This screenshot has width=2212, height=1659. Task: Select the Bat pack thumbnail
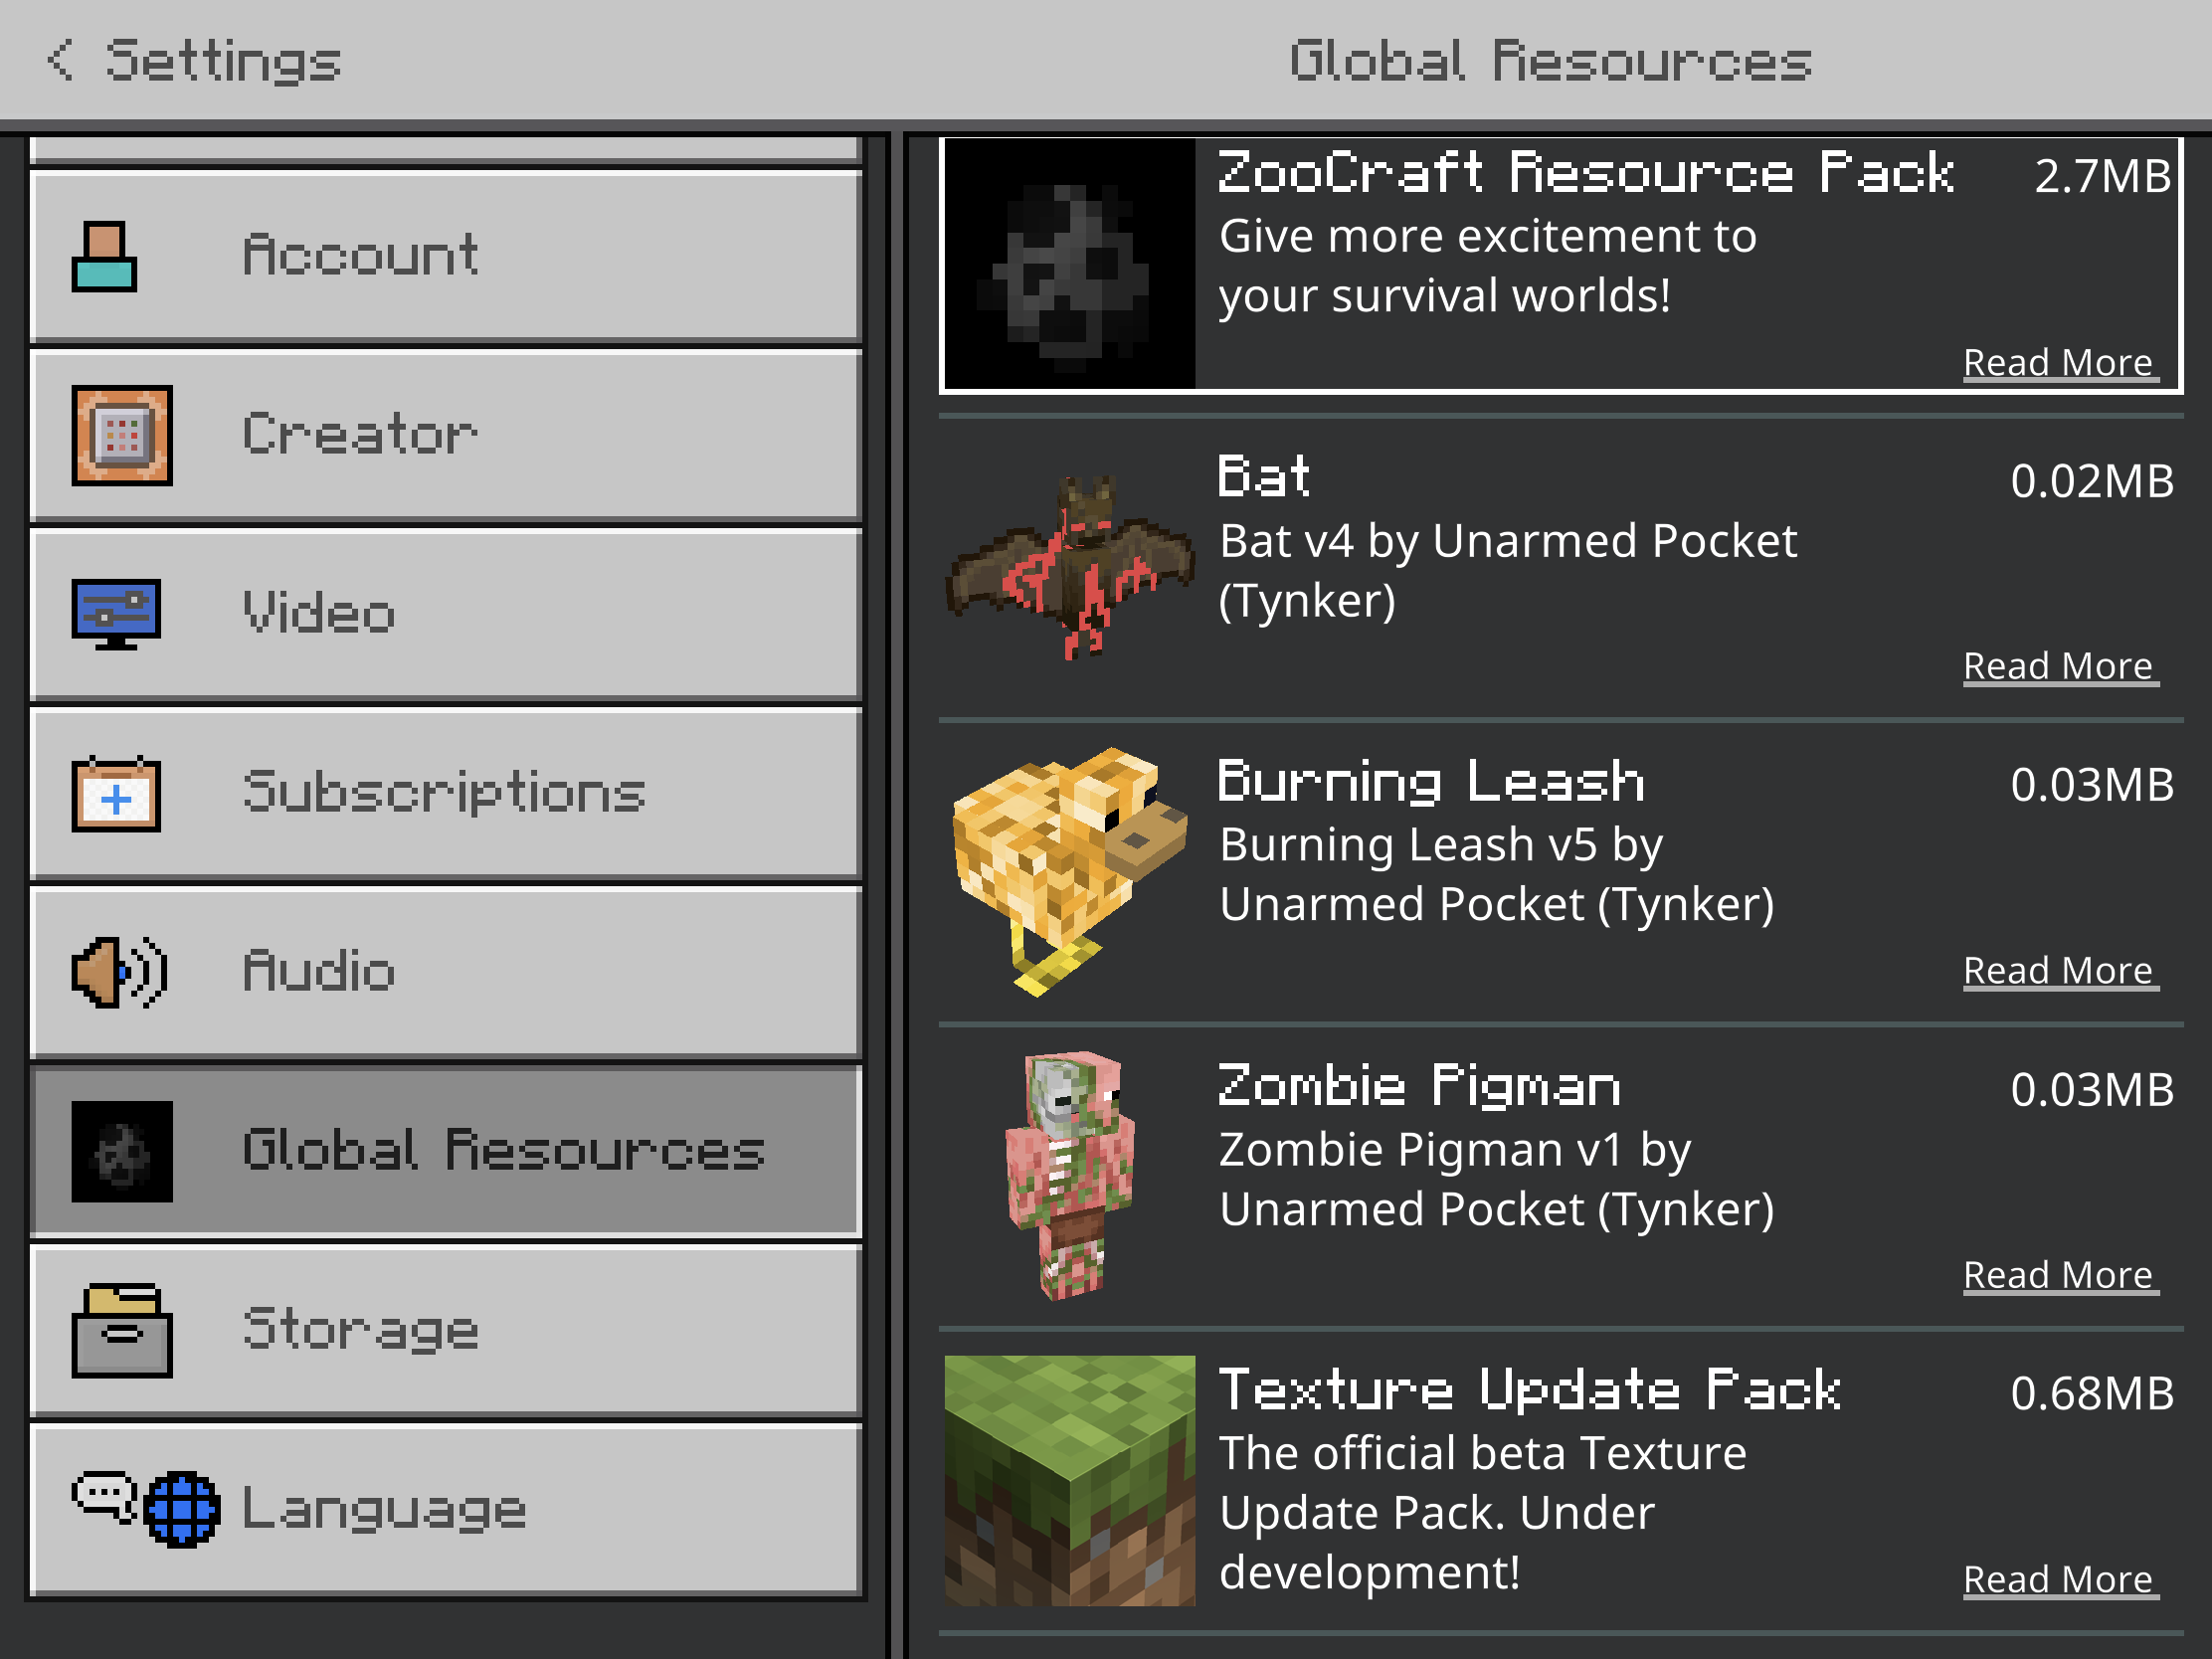(1069, 567)
